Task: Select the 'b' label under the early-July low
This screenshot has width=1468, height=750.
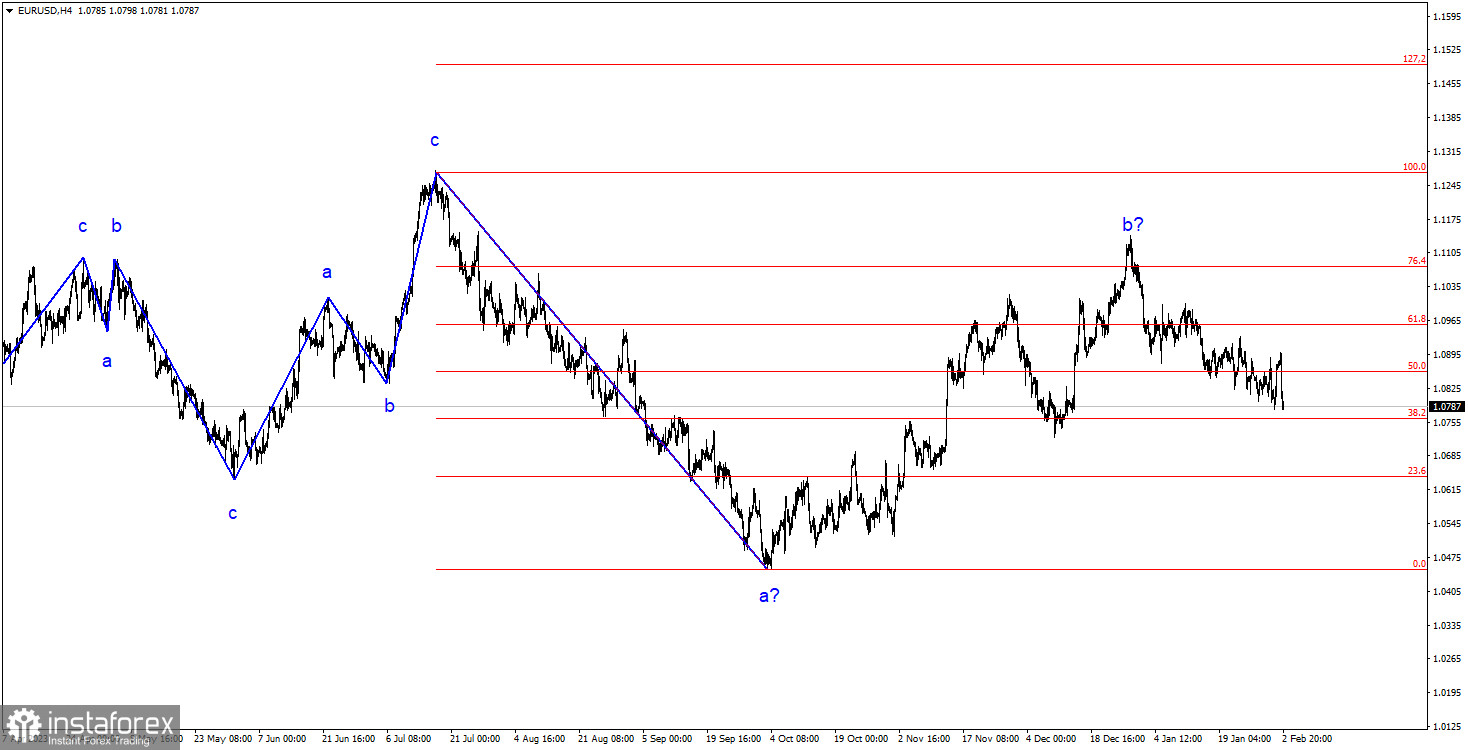Action: pos(390,405)
